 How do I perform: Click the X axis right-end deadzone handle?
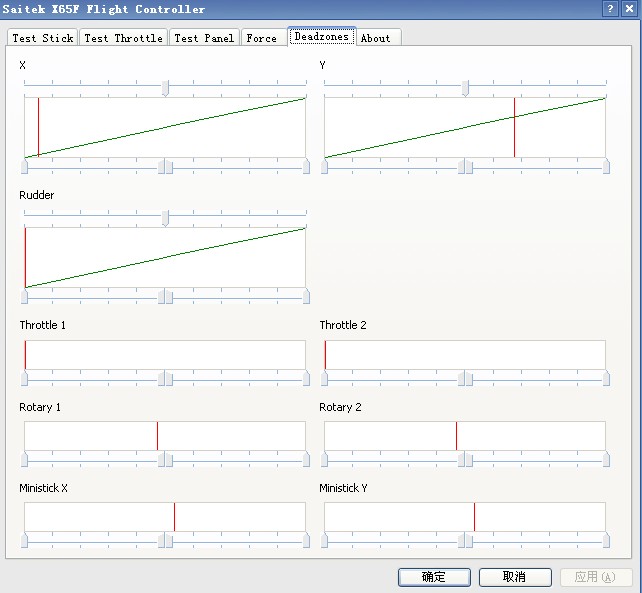[x=306, y=166]
